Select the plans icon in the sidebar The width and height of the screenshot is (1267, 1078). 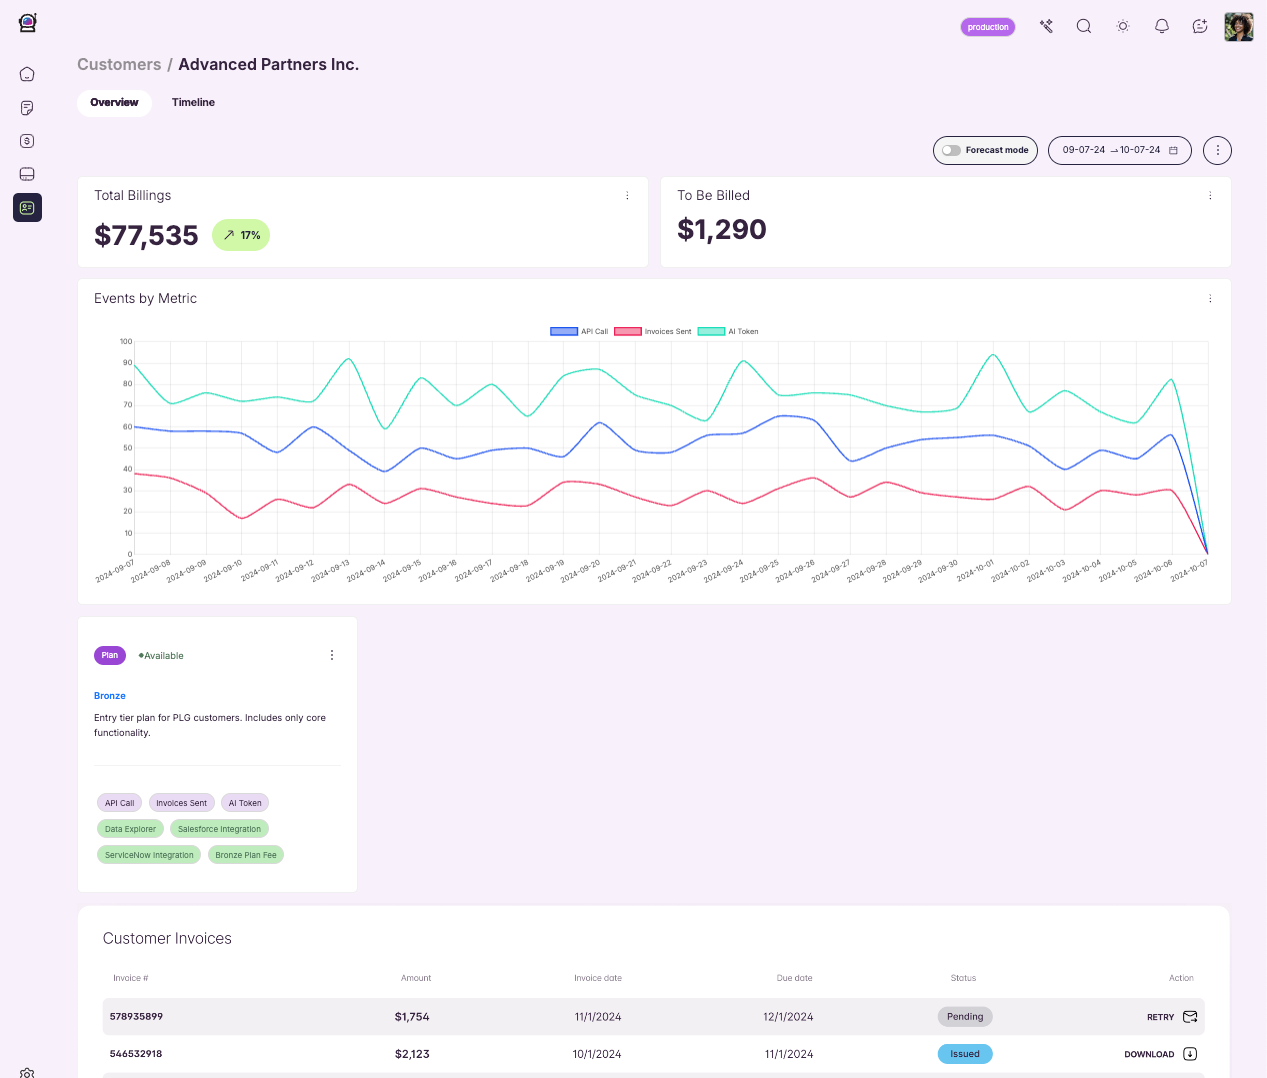[x=27, y=173]
